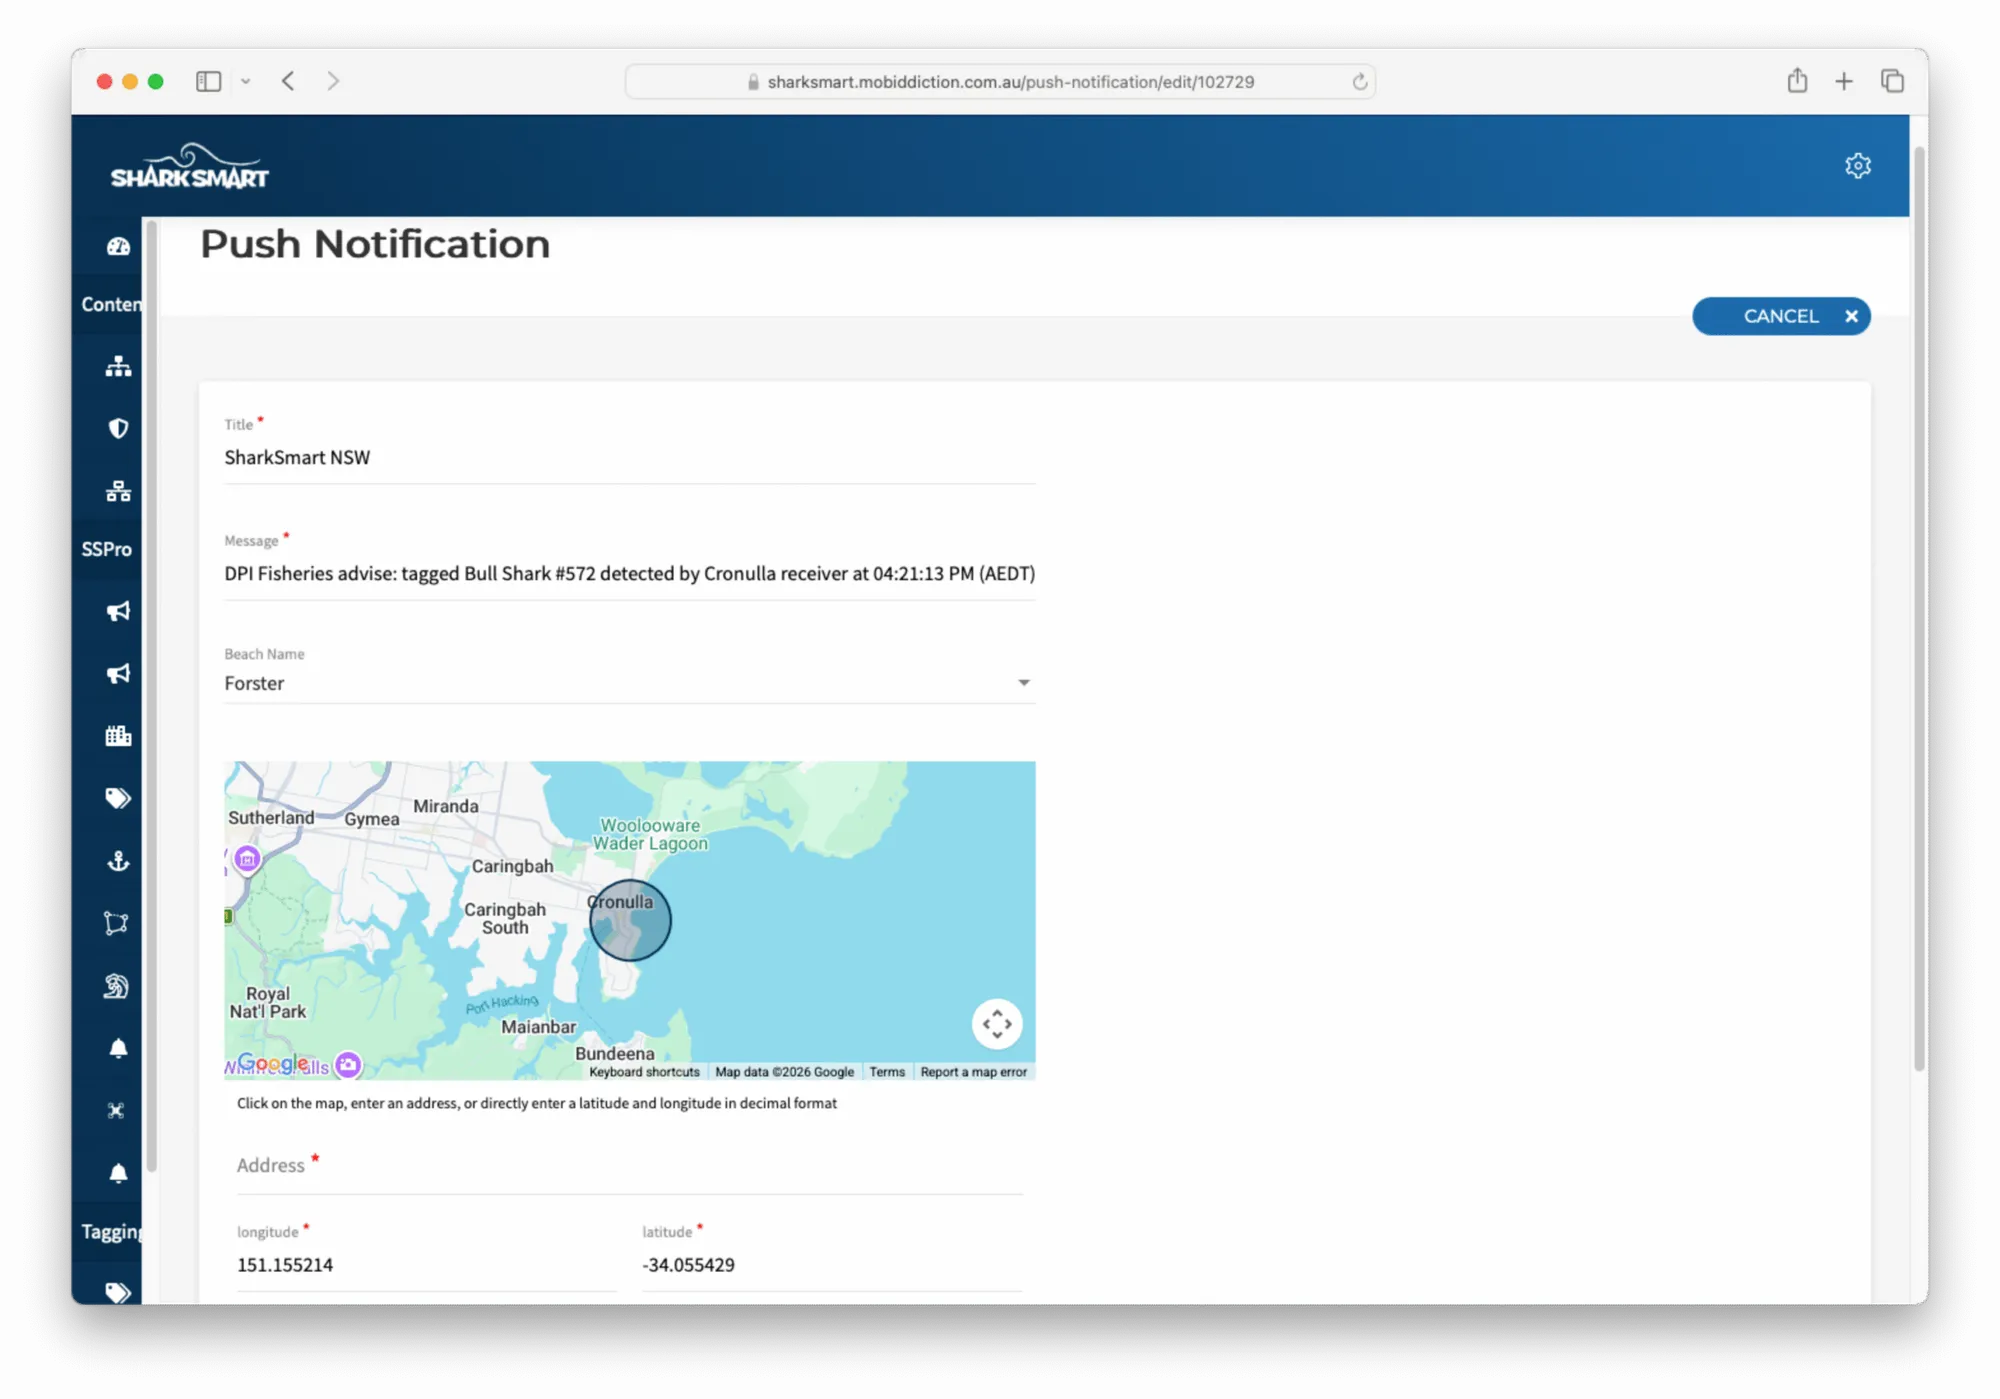The image size is (2000, 1399).
Task: Click the circle marker over Cronulla on map
Action: coord(629,920)
